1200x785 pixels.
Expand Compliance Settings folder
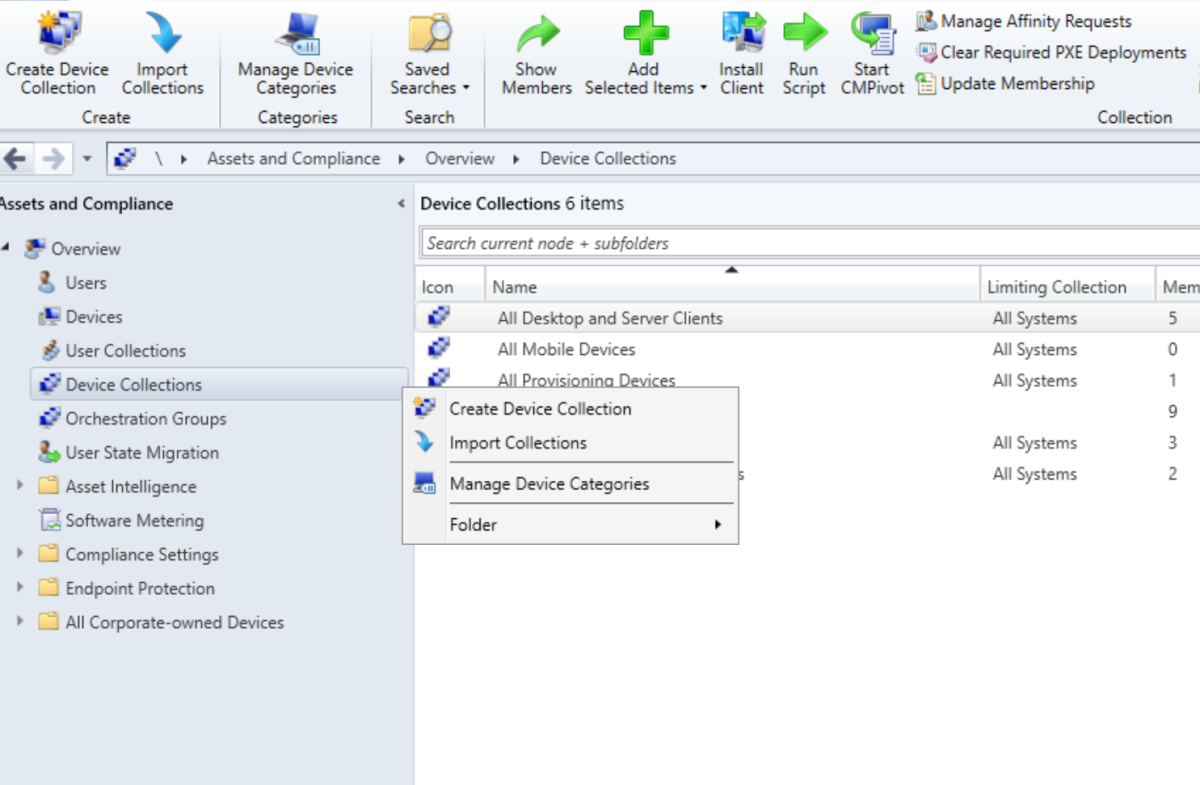tap(20, 554)
